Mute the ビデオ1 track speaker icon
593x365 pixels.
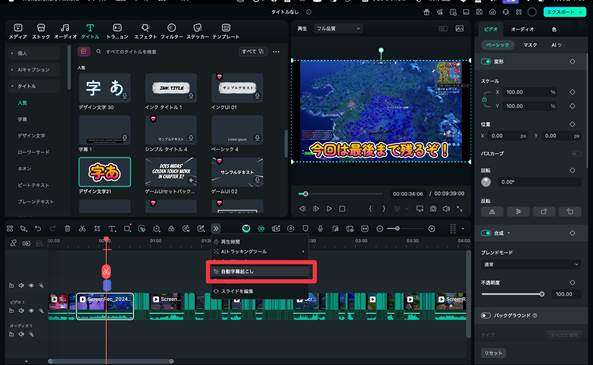[x=22, y=311]
